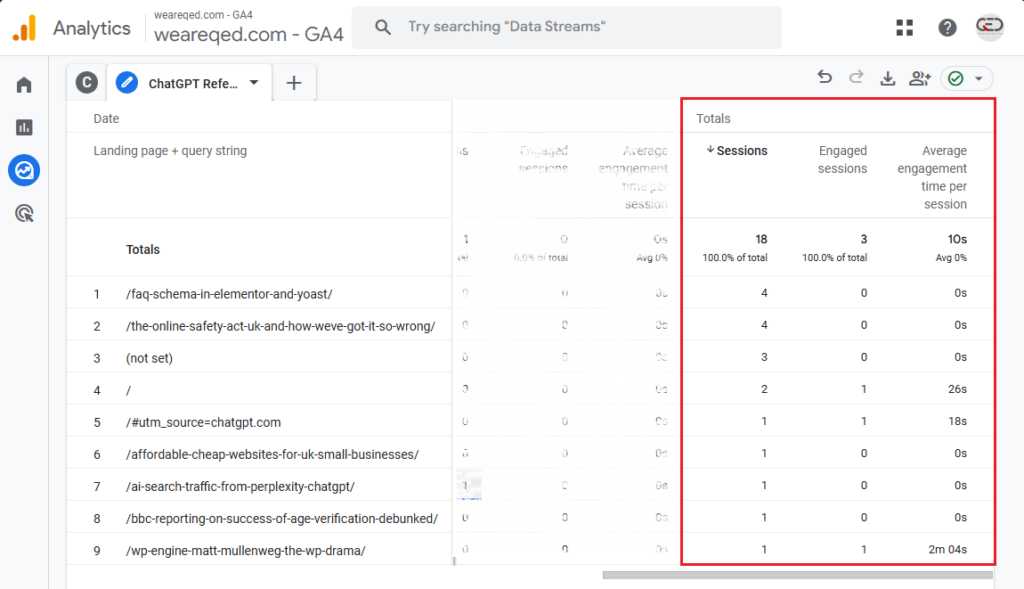Click the Totals column group header
This screenshot has height=589, width=1024.
point(712,118)
